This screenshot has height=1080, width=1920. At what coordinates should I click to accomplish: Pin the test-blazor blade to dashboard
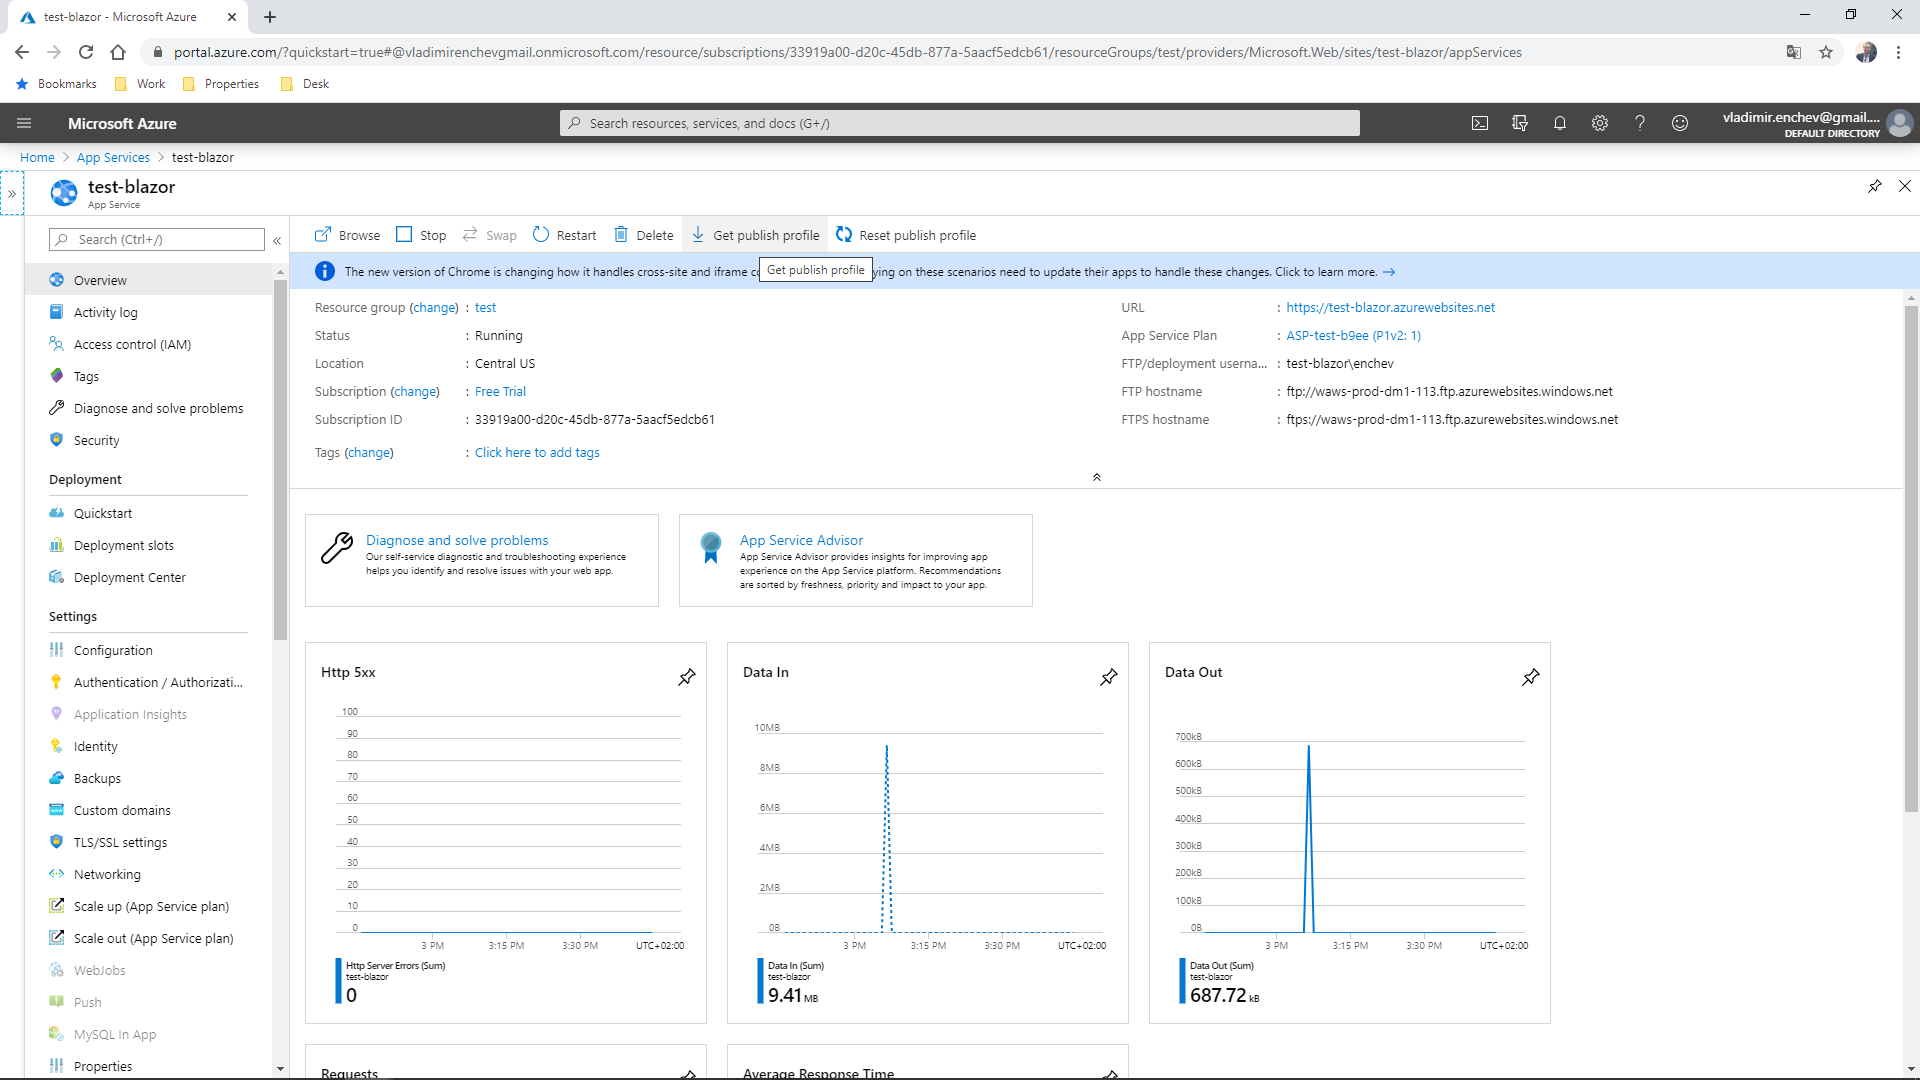click(x=1875, y=186)
